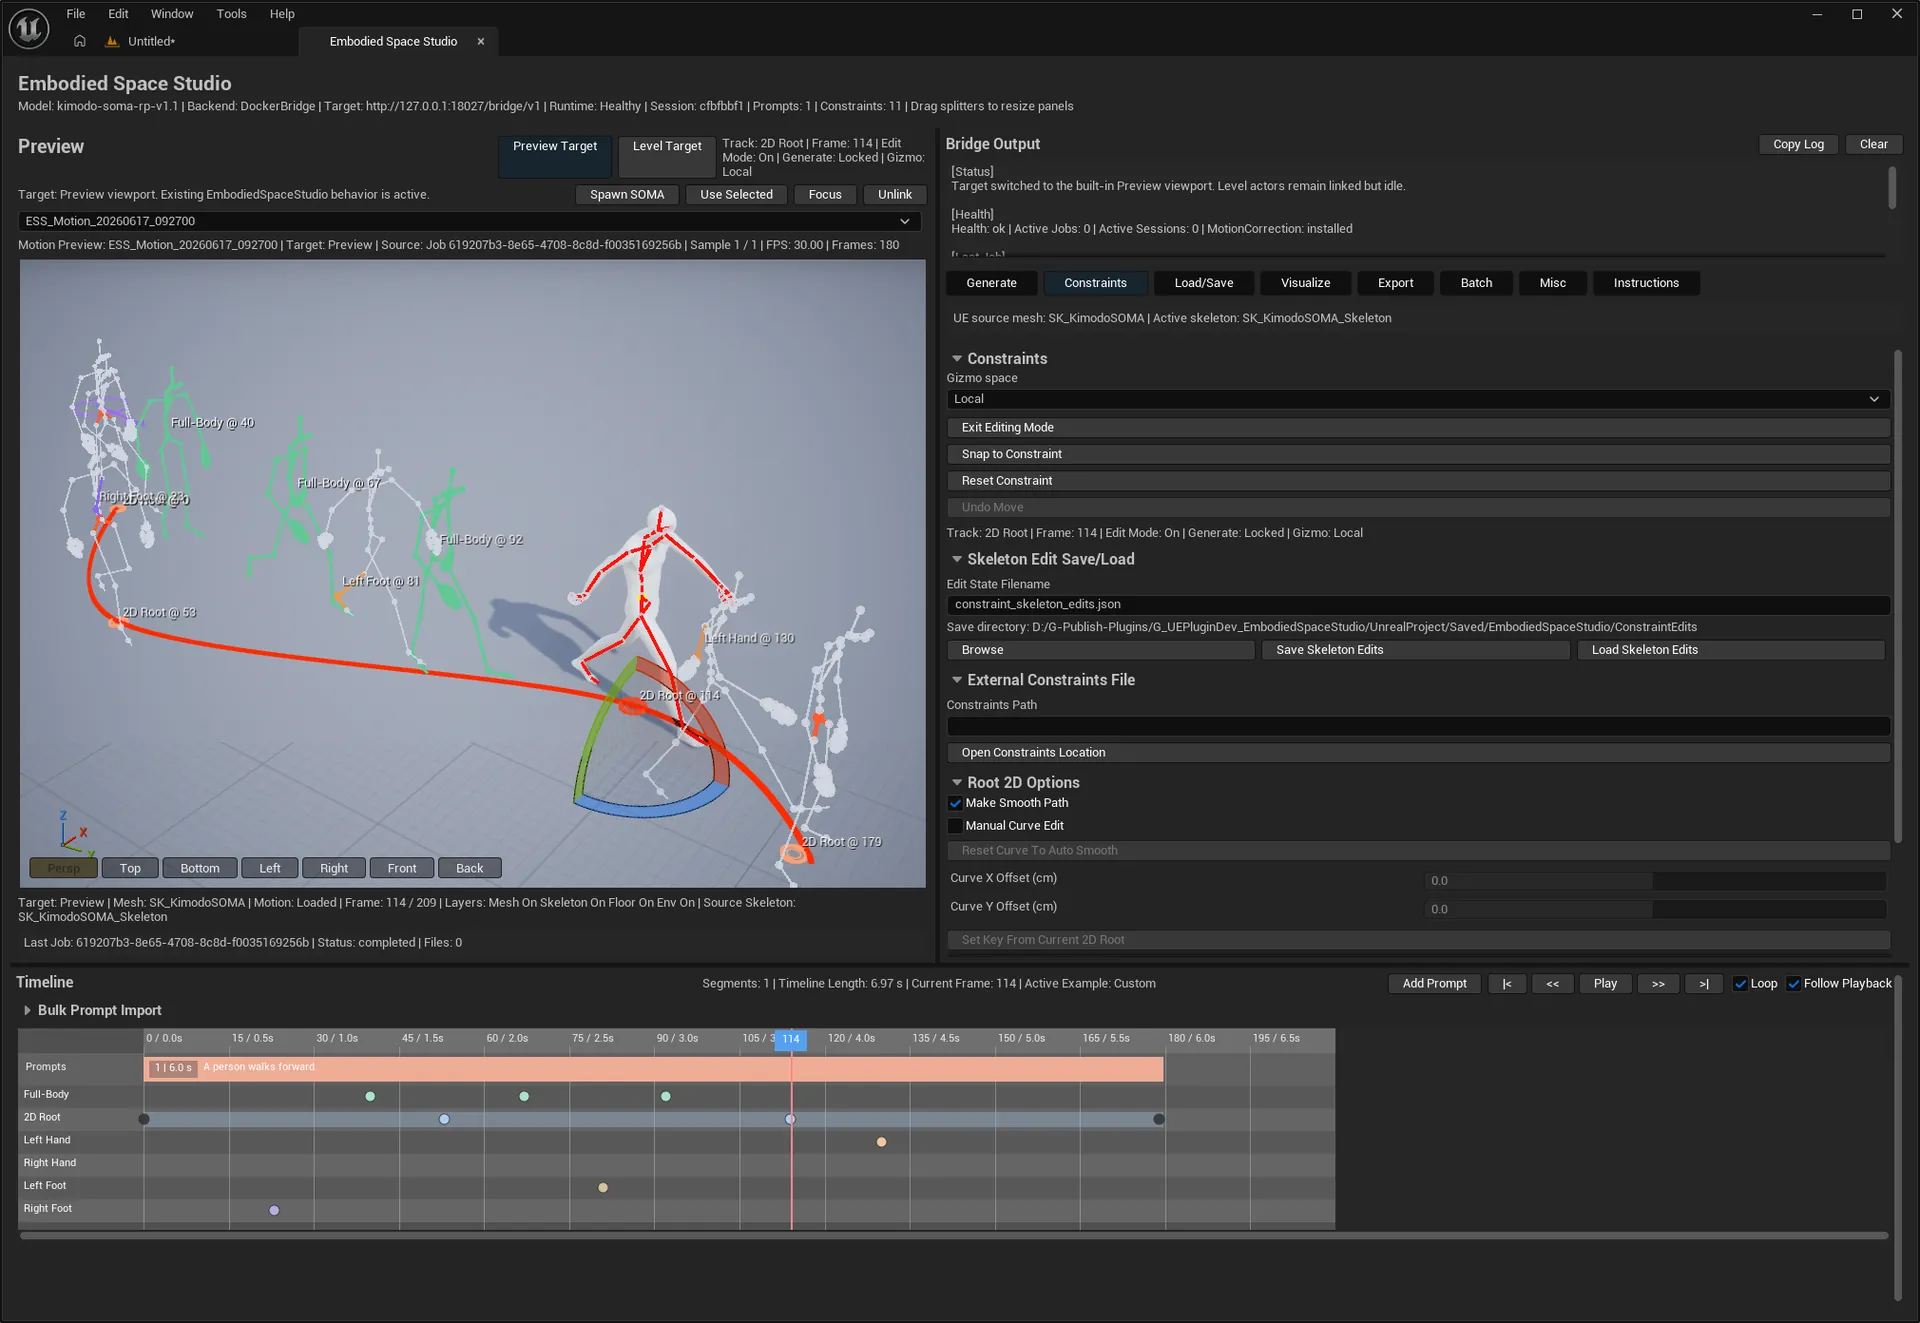The width and height of the screenshot is (1920, 1323).
Task: Click the Constraints Path input field
Action: pyautogui.click(x=1418, y=726)
